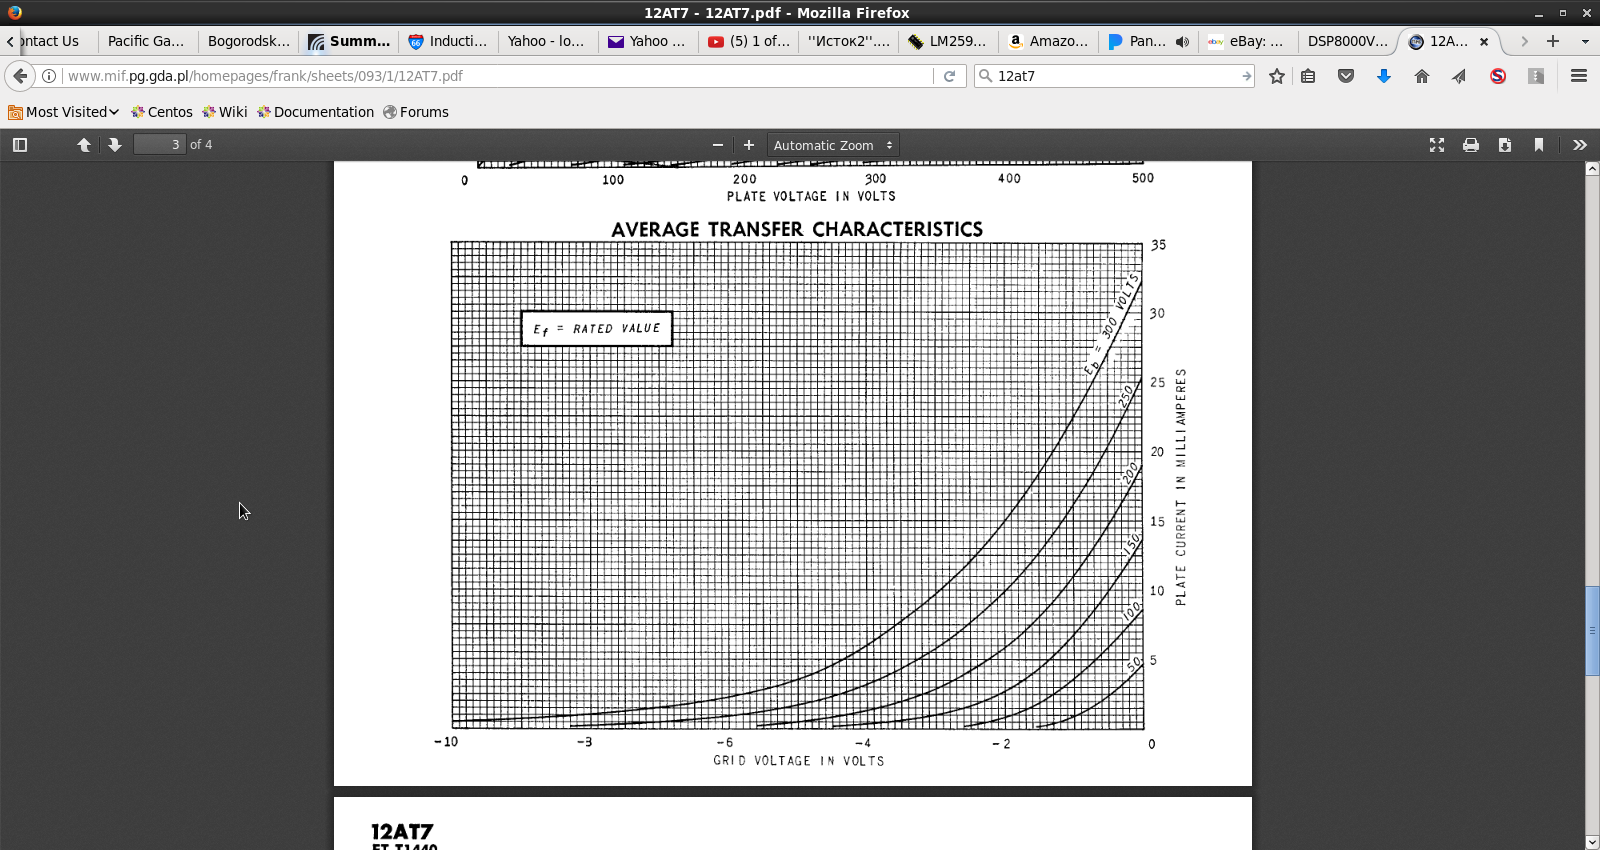Click the PDF page number field
This screenshot has height=850, width=1600.
point(160,145)
